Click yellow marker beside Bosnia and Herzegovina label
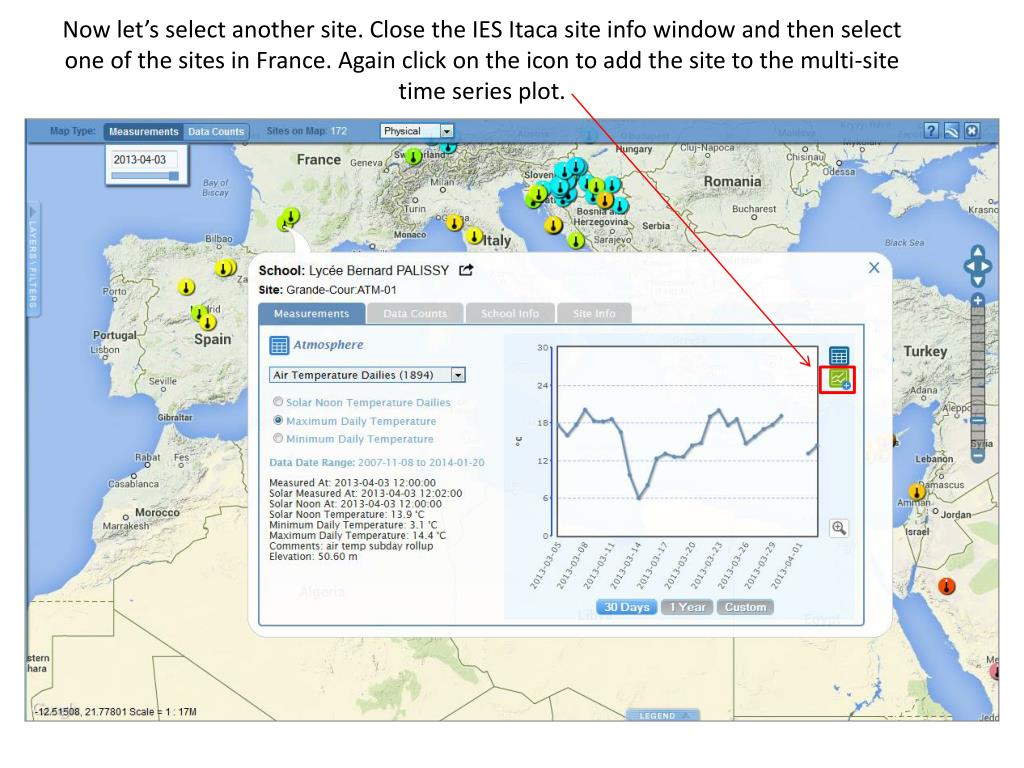The width and height of the screenshot is (1024, 768). click(554, 226)
